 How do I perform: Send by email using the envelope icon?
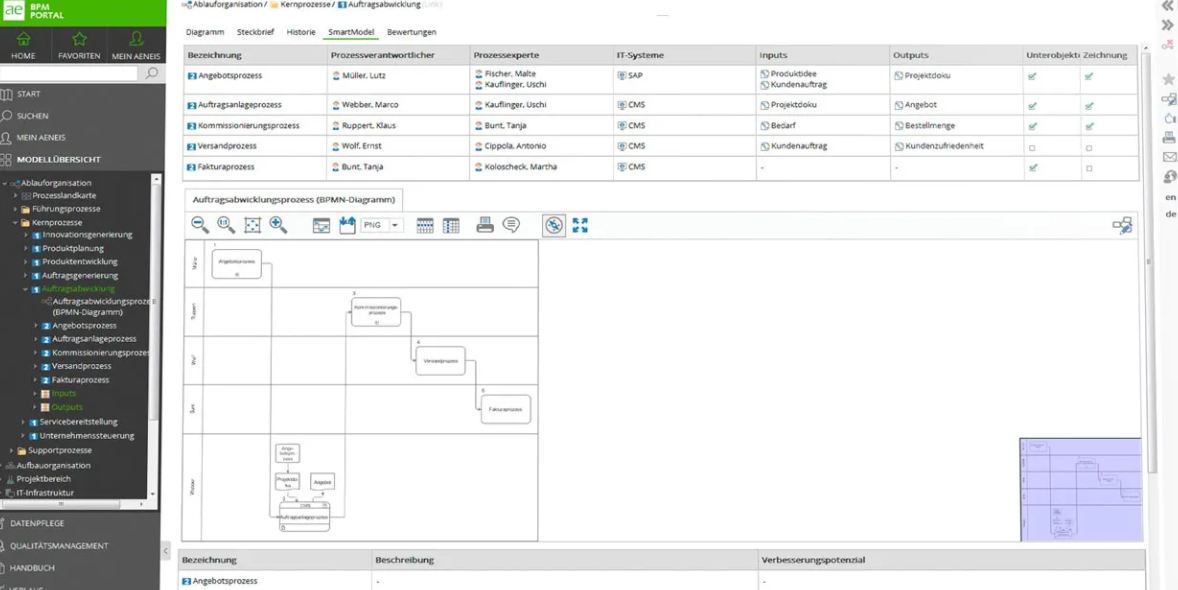coord(1169,157)
